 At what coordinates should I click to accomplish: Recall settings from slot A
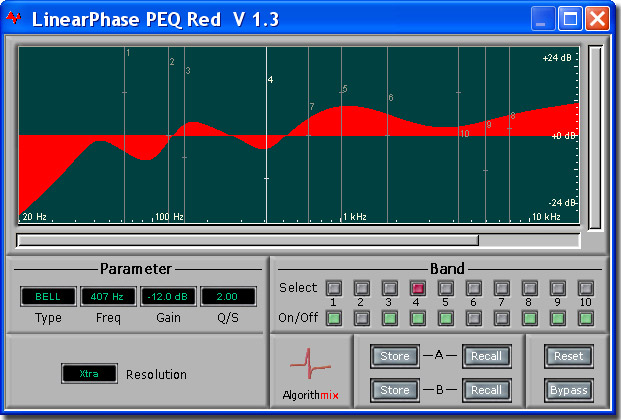pyautogui.click(x=486, y=356)
